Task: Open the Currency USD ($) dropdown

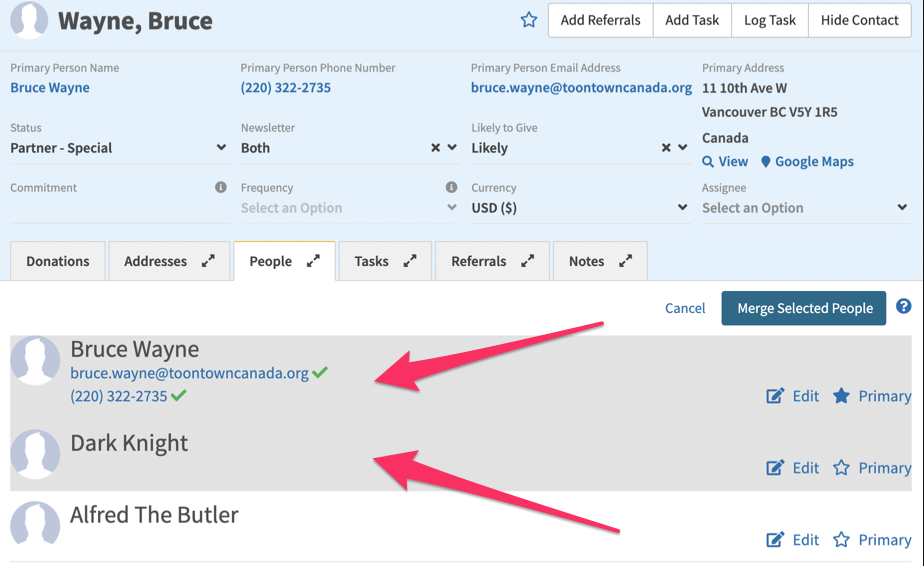Action: coord(580,208)
